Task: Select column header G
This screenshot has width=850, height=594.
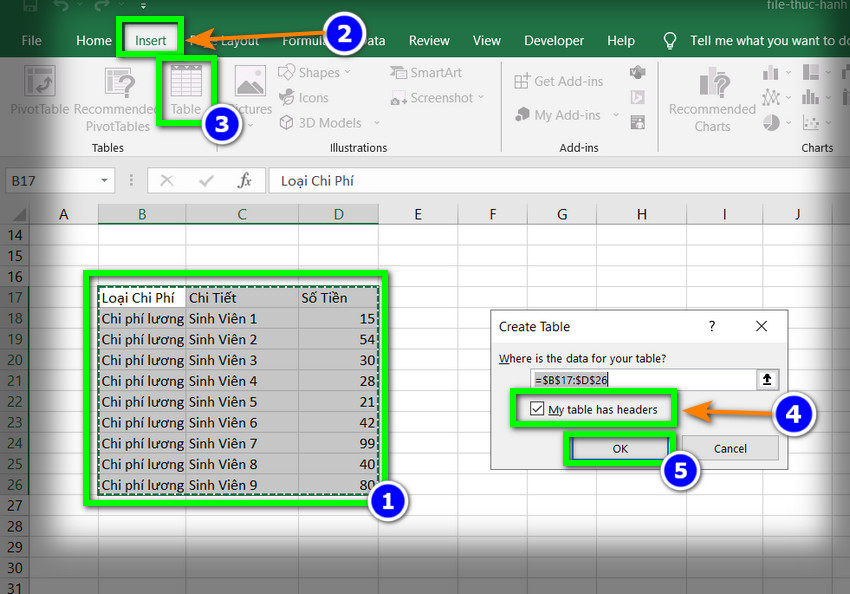Action: (x=562, y=214)
